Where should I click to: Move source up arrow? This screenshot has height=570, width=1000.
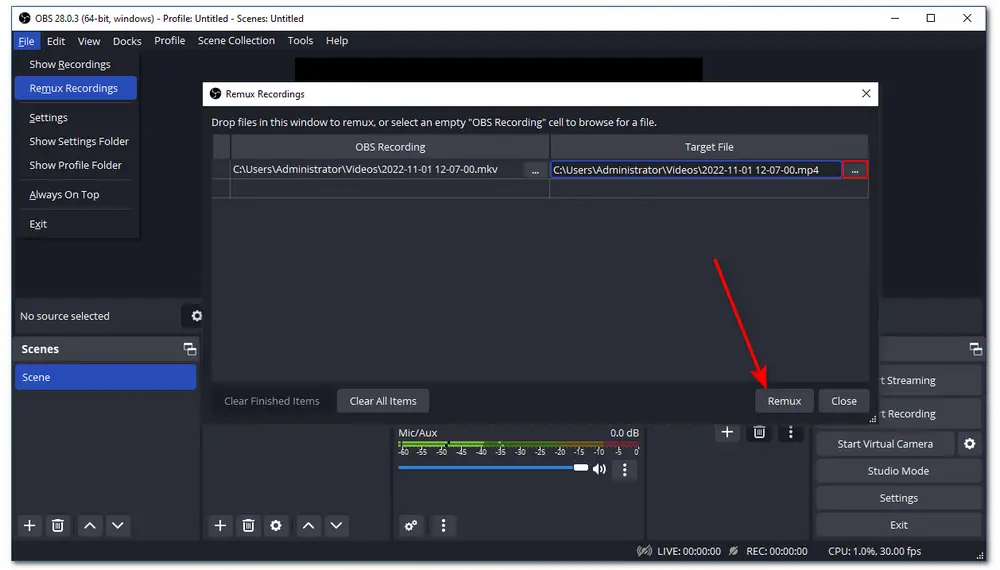click(x=308, y=525)
